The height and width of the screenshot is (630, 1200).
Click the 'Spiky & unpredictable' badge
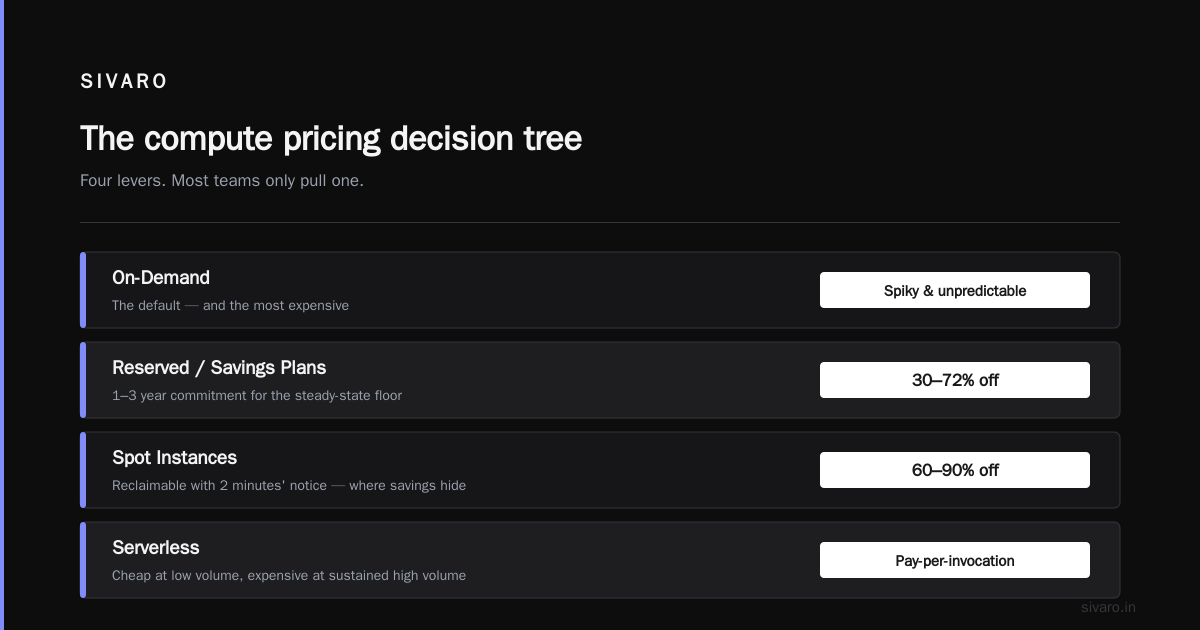[x=955, y=290]
